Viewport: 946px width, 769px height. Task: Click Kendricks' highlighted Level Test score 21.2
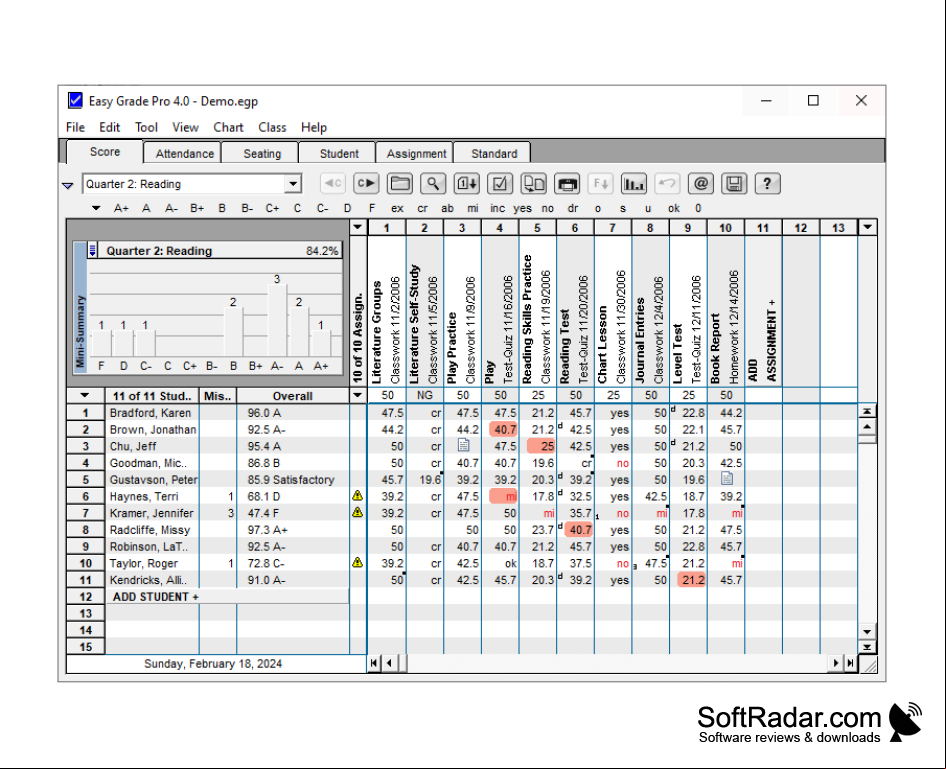[691, 580]
